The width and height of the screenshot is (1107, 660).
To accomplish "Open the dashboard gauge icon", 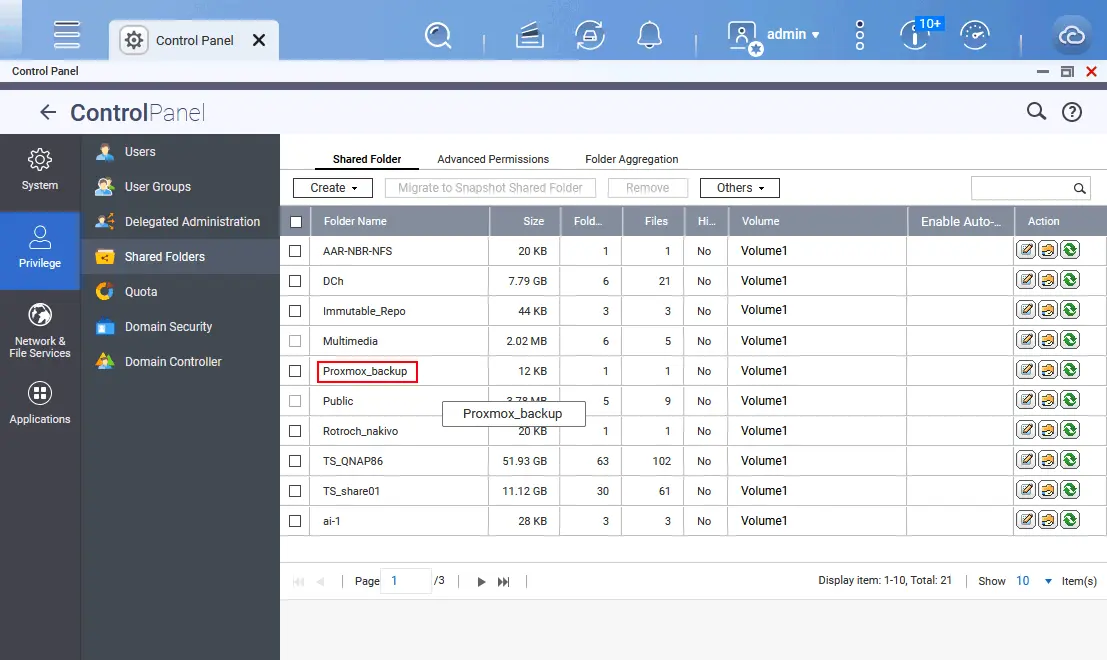I will 975,35.
